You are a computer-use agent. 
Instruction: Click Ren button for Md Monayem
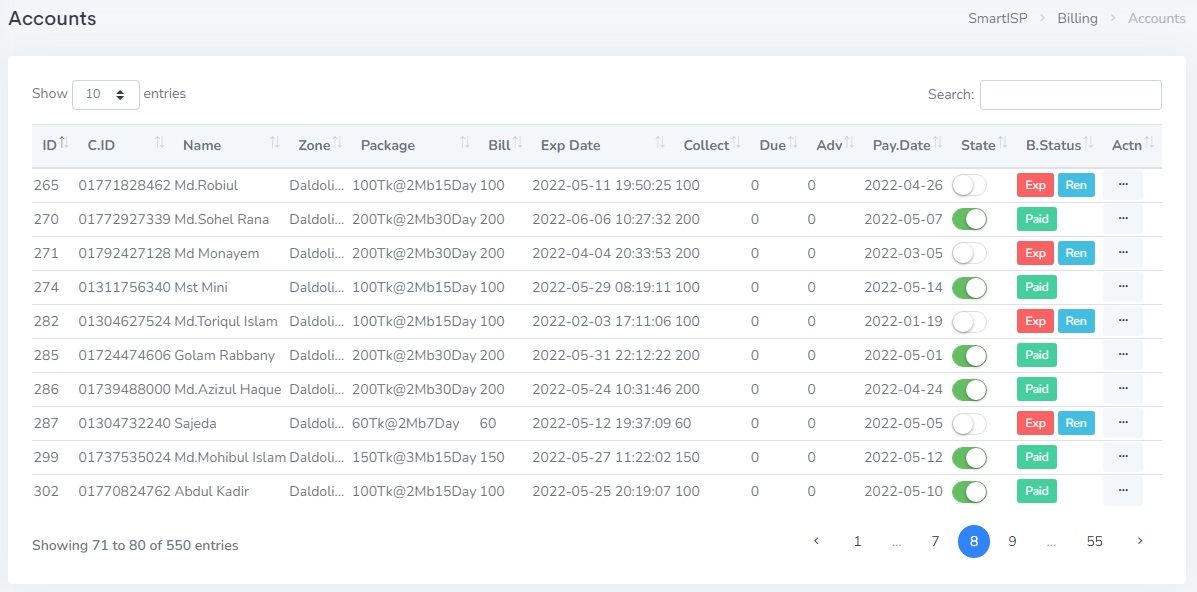coord(1076,253)
